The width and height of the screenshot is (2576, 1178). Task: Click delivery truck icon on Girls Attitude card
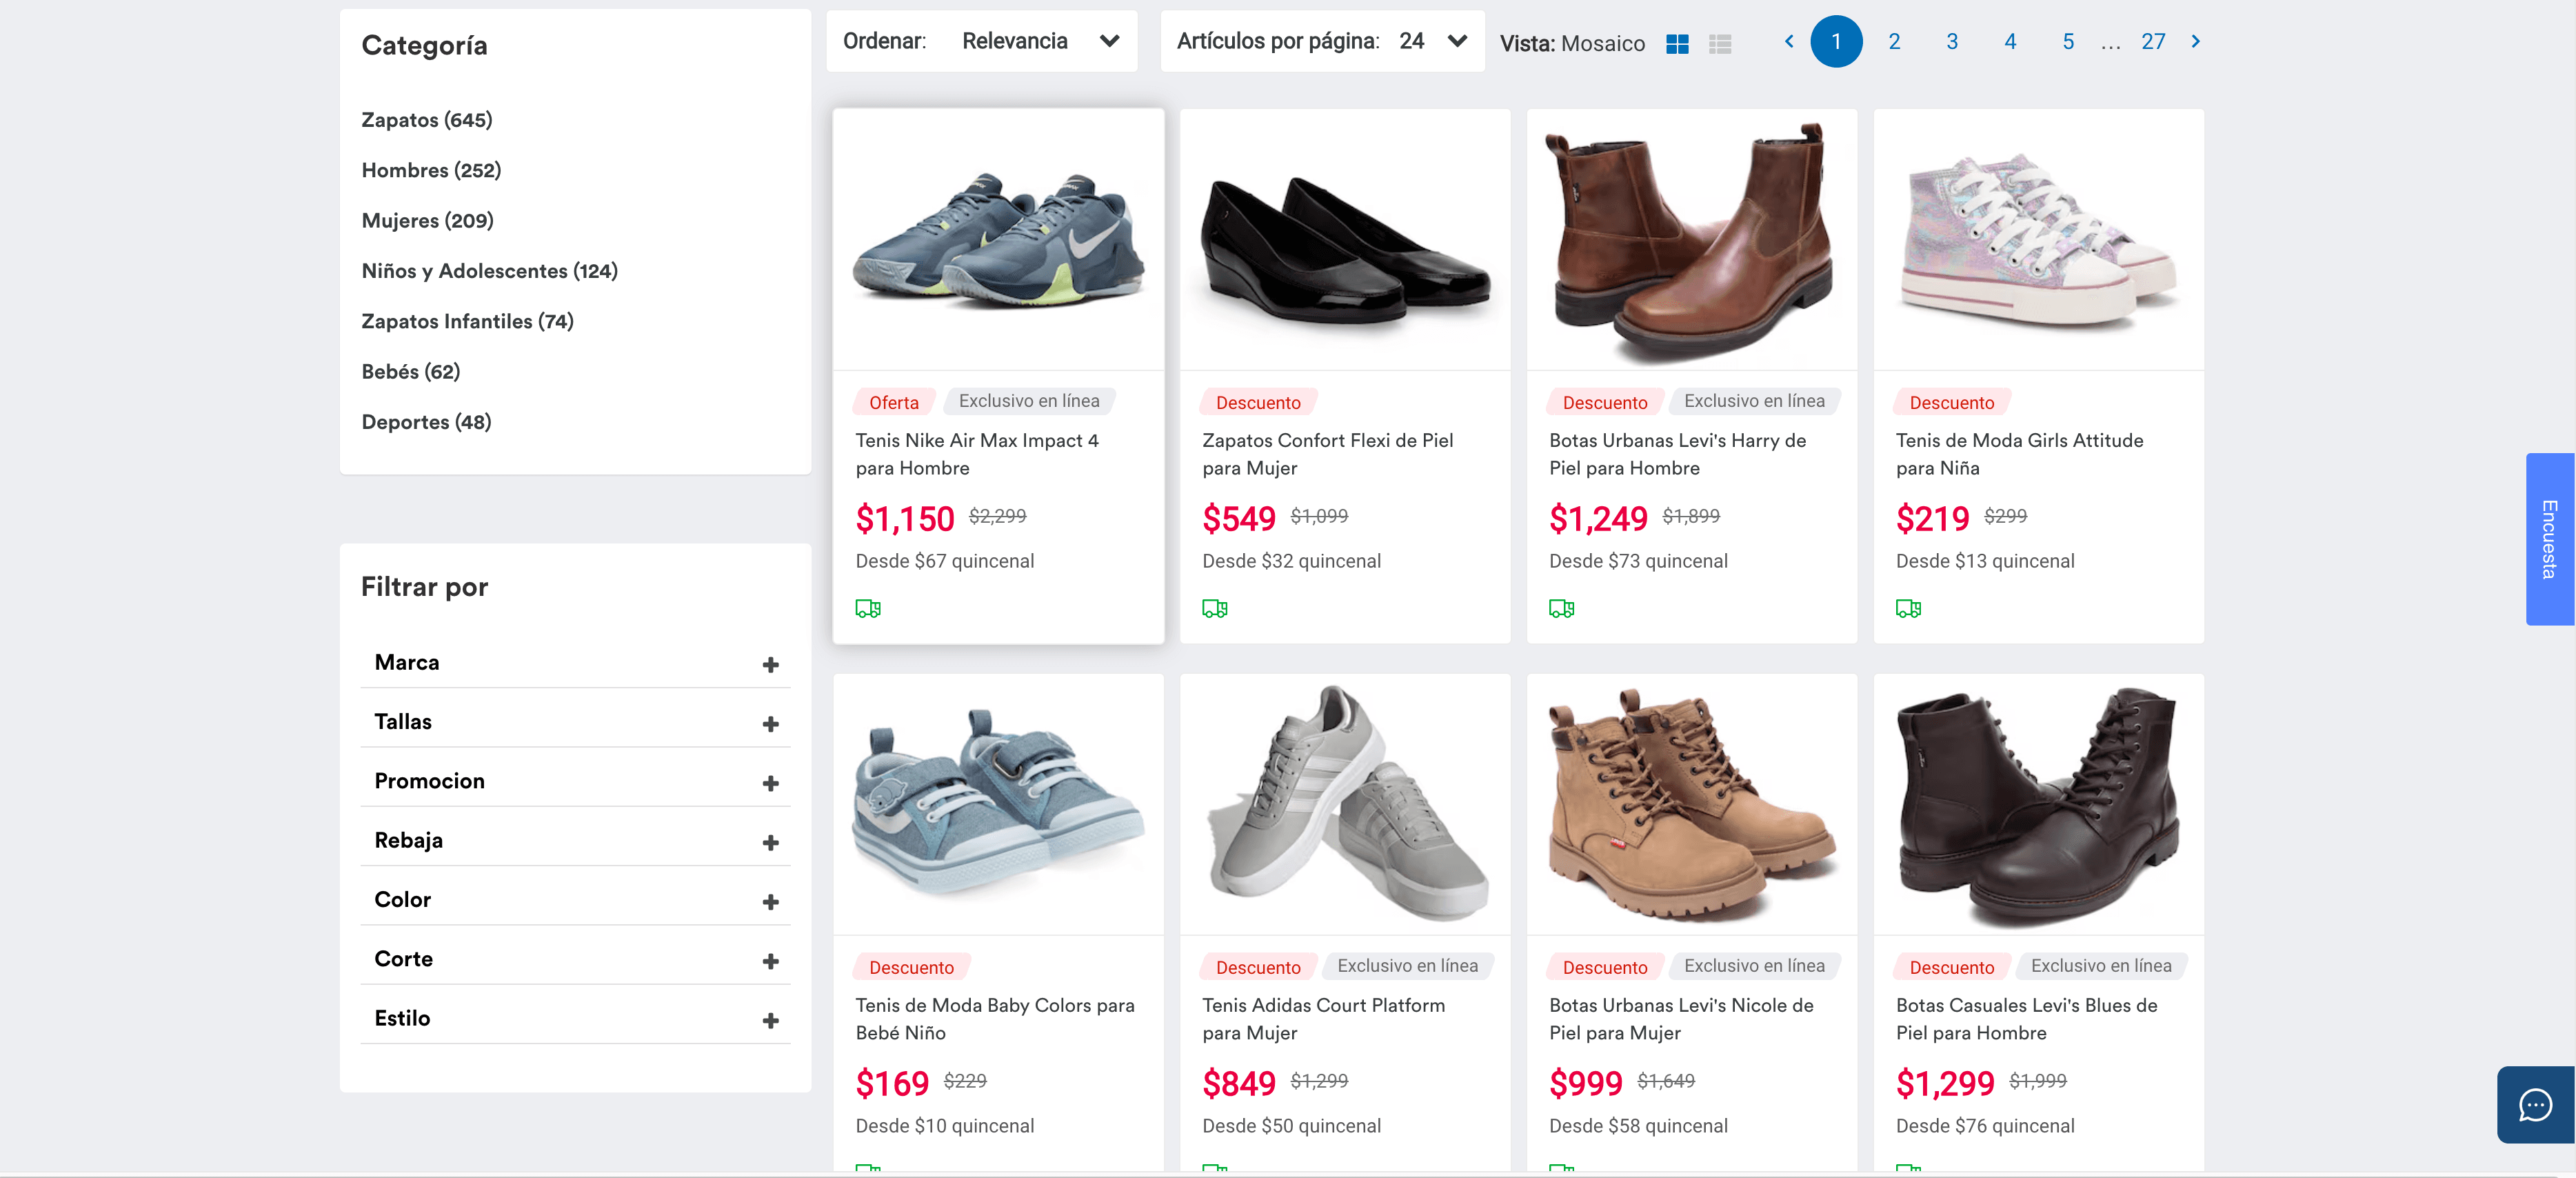(1909, 608)
